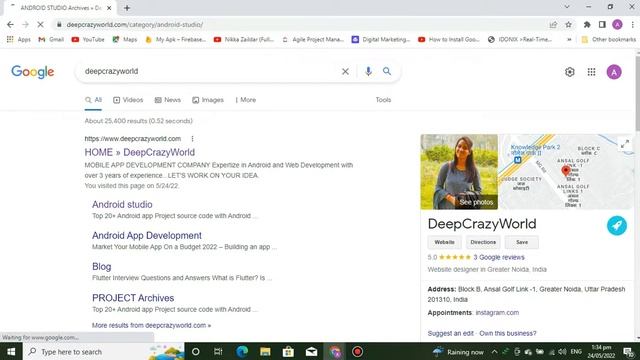
Task: Click the Google logo
Action: (x=33, y=72)
